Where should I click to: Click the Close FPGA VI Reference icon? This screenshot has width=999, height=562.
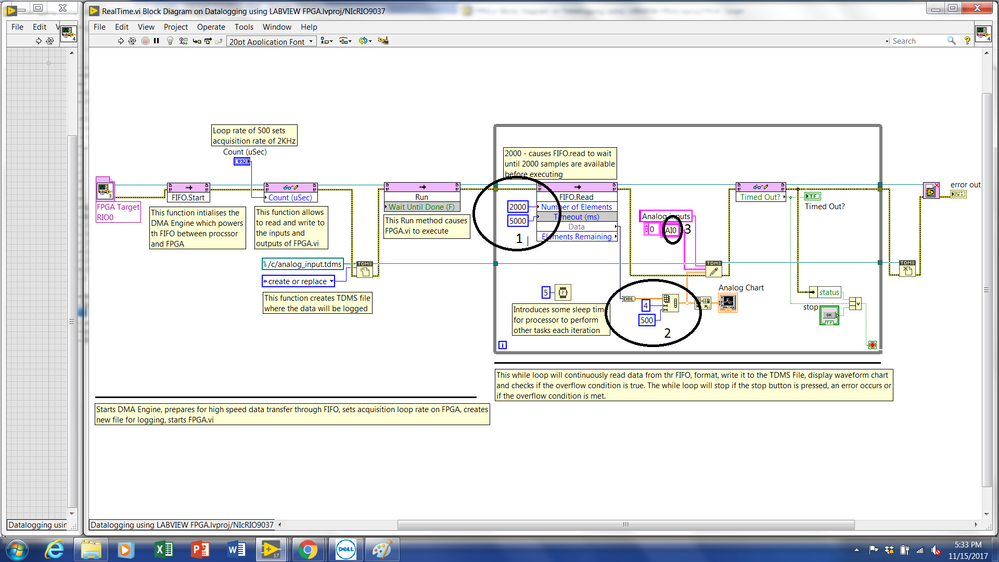931,190
